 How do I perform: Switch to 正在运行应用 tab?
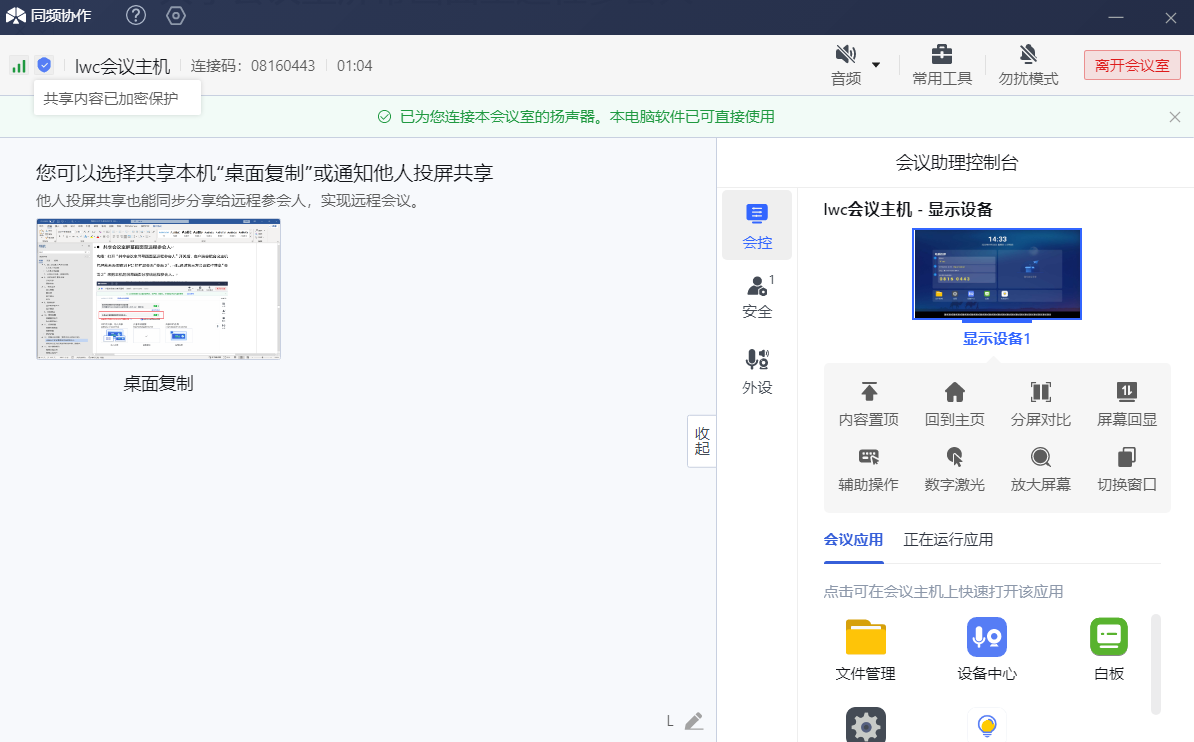coord(948,540)
